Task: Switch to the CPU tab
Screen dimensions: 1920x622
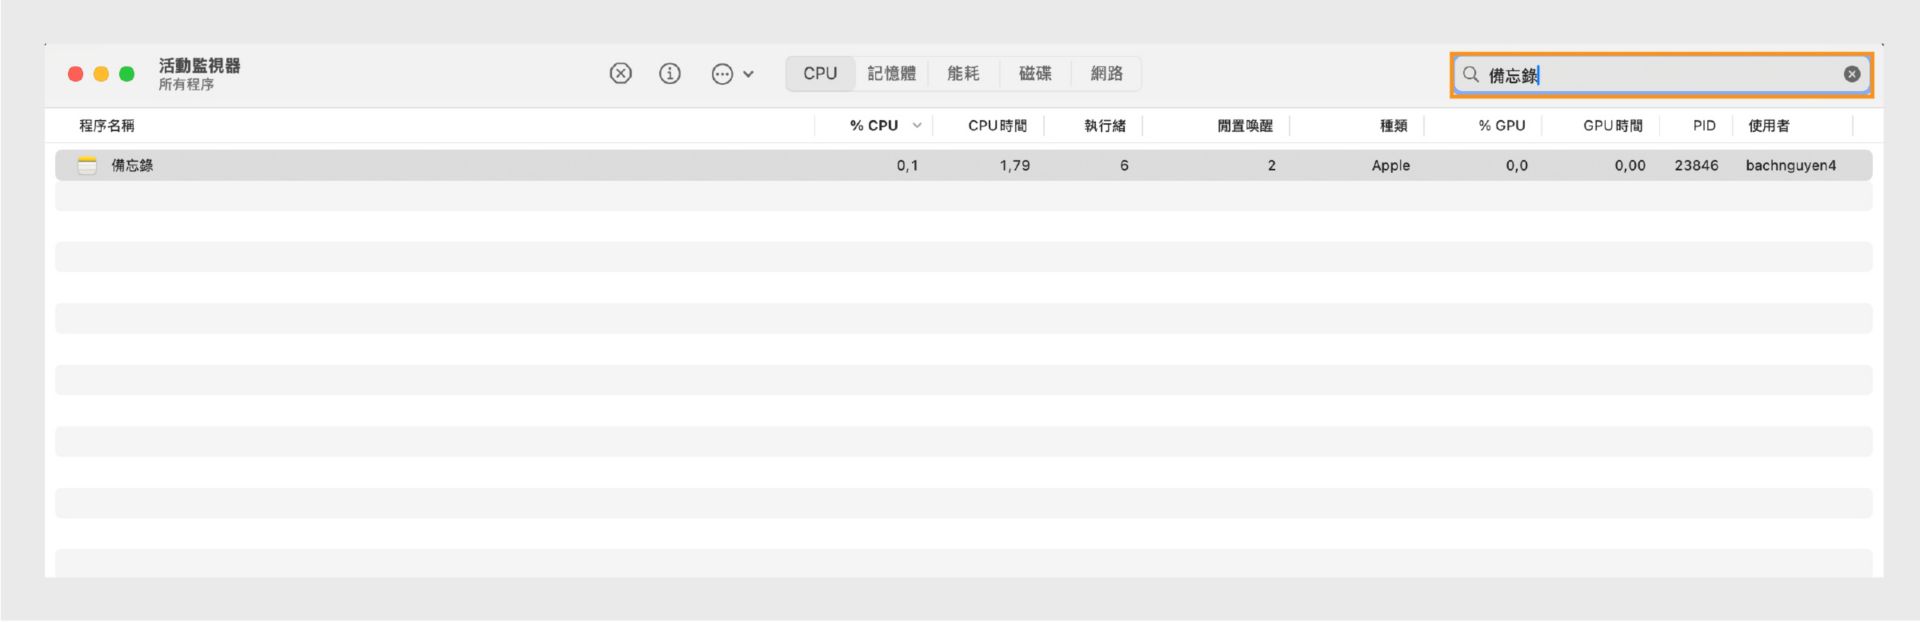Action: pos(820,74)
